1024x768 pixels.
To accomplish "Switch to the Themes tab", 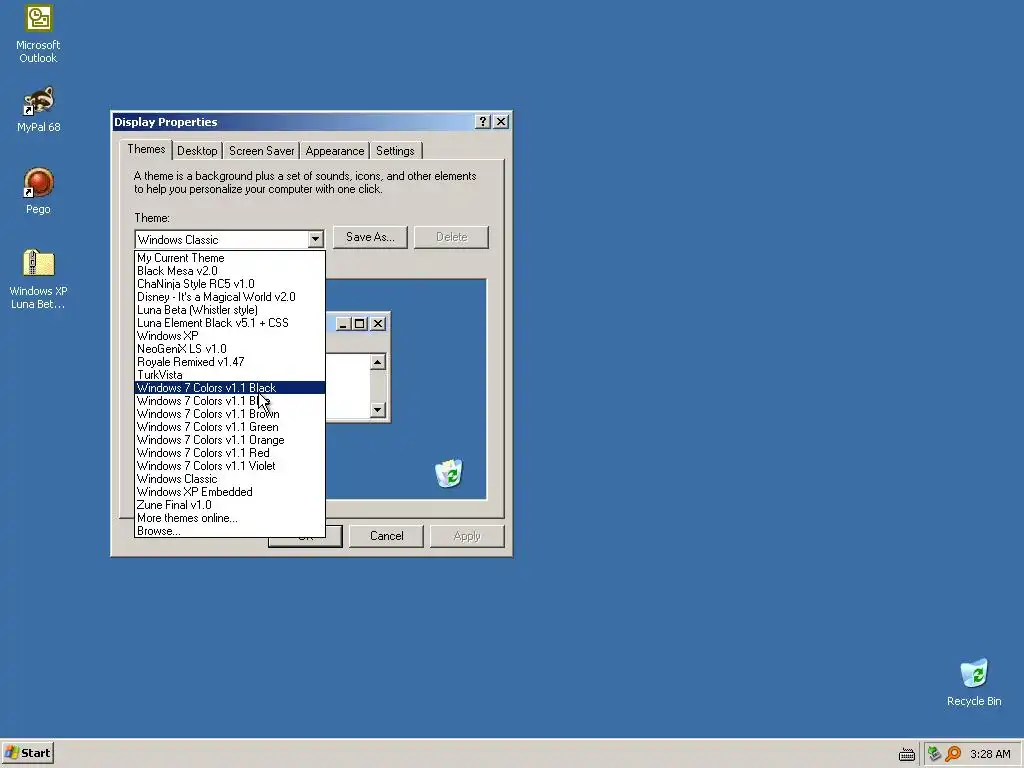I will (146, 149).
